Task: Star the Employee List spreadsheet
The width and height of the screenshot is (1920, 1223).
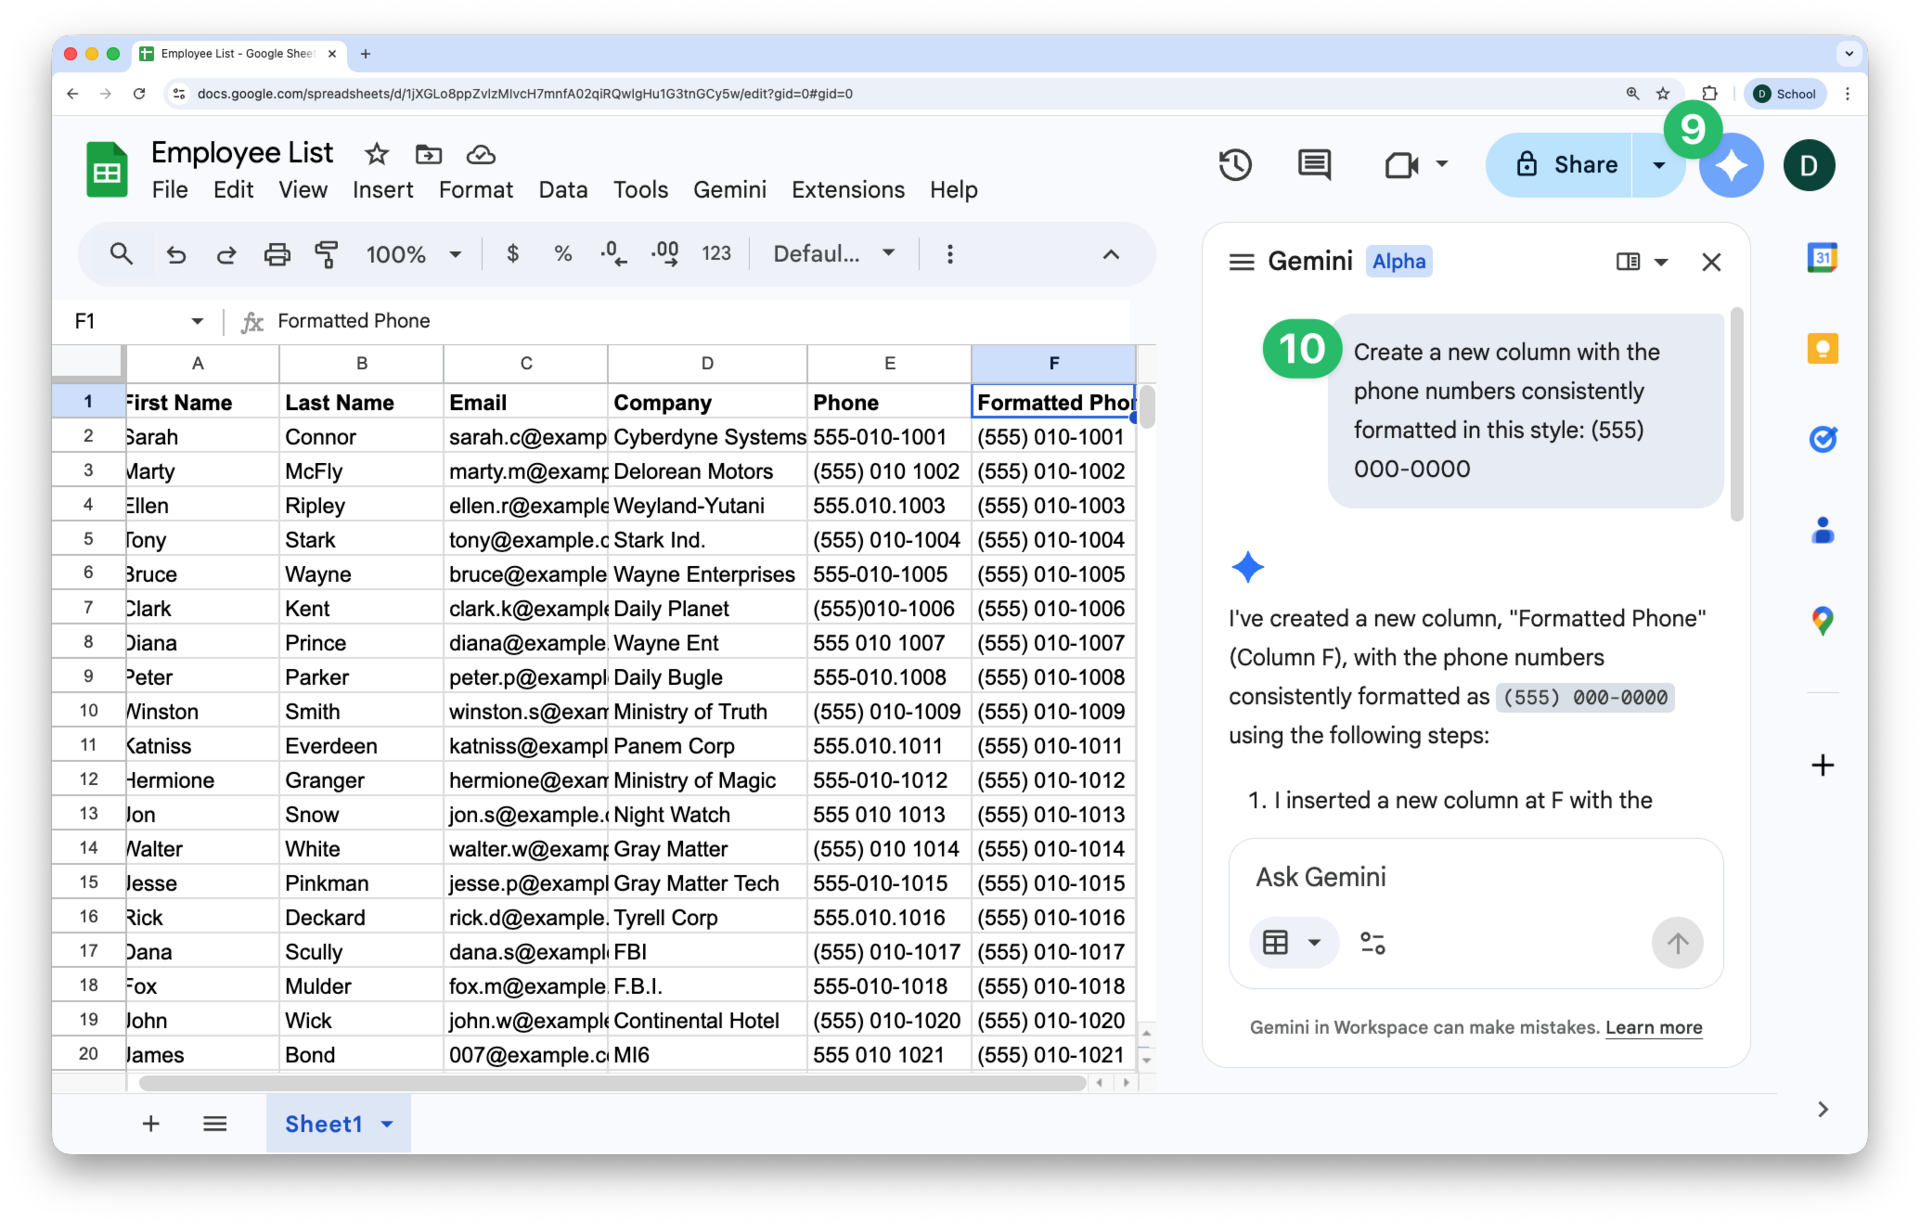Action: tap(376, 154)
